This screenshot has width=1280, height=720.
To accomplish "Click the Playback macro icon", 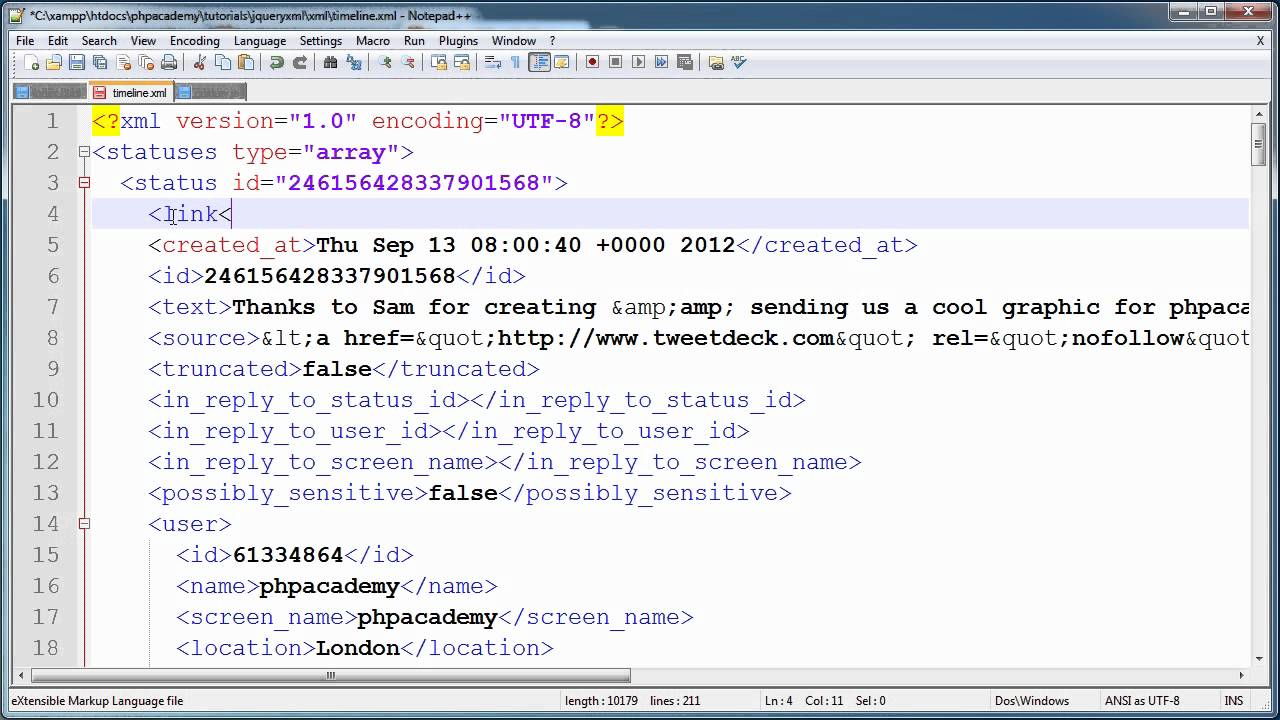I will [638, 62].
